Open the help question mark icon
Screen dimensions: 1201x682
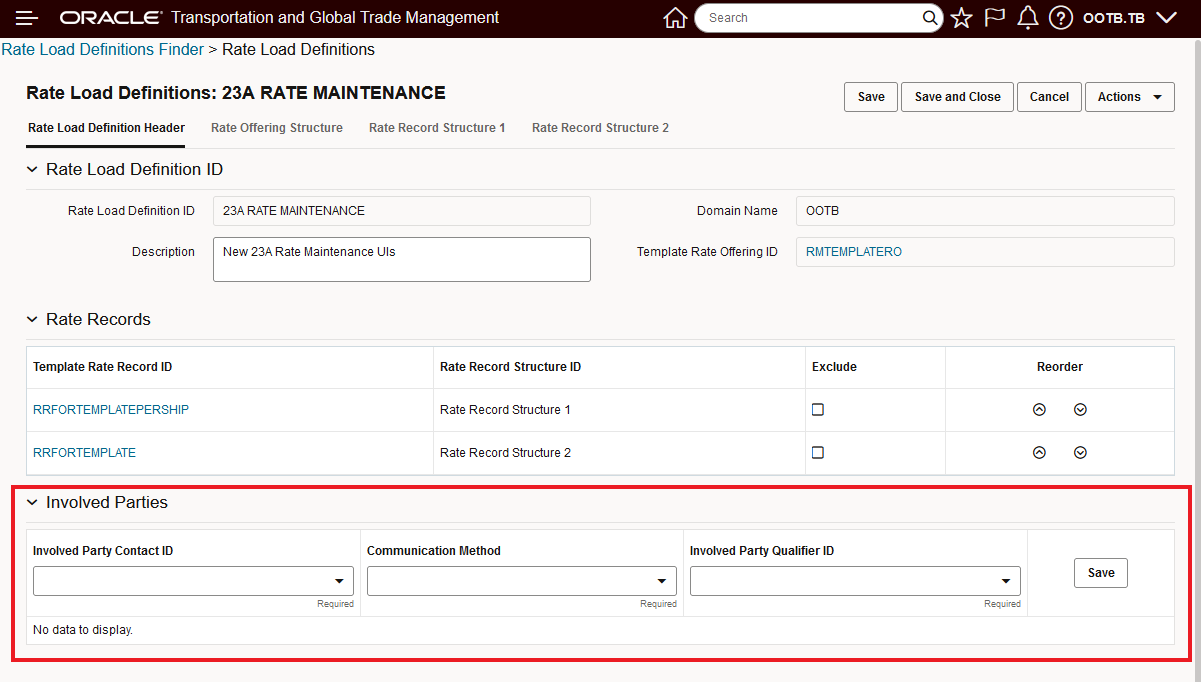tap(1061, 18)
